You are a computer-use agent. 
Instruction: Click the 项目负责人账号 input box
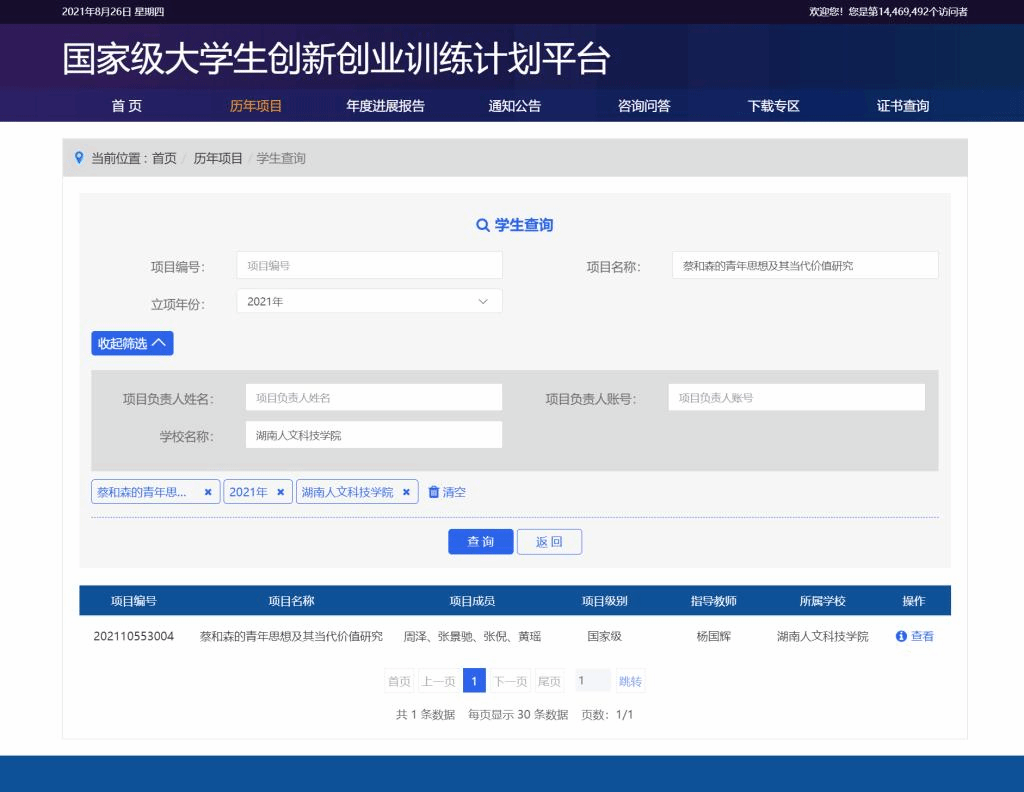coord(796,397)
